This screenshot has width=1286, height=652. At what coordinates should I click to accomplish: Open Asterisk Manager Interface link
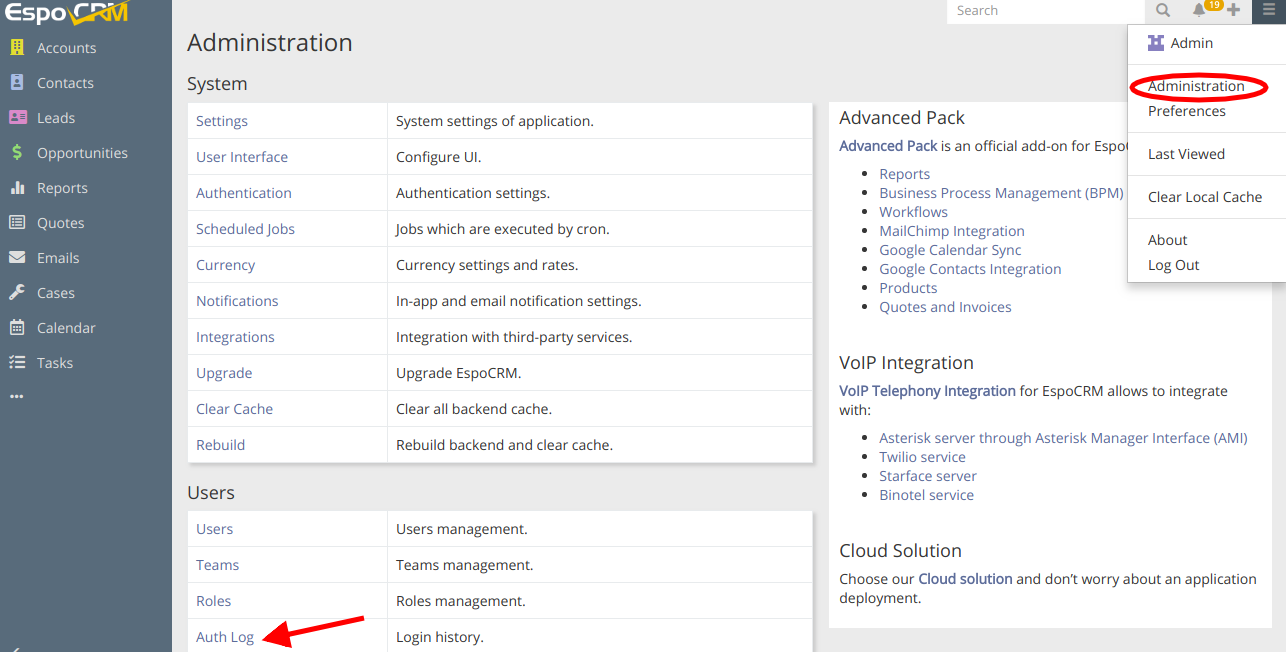(x=1063, y=438)
